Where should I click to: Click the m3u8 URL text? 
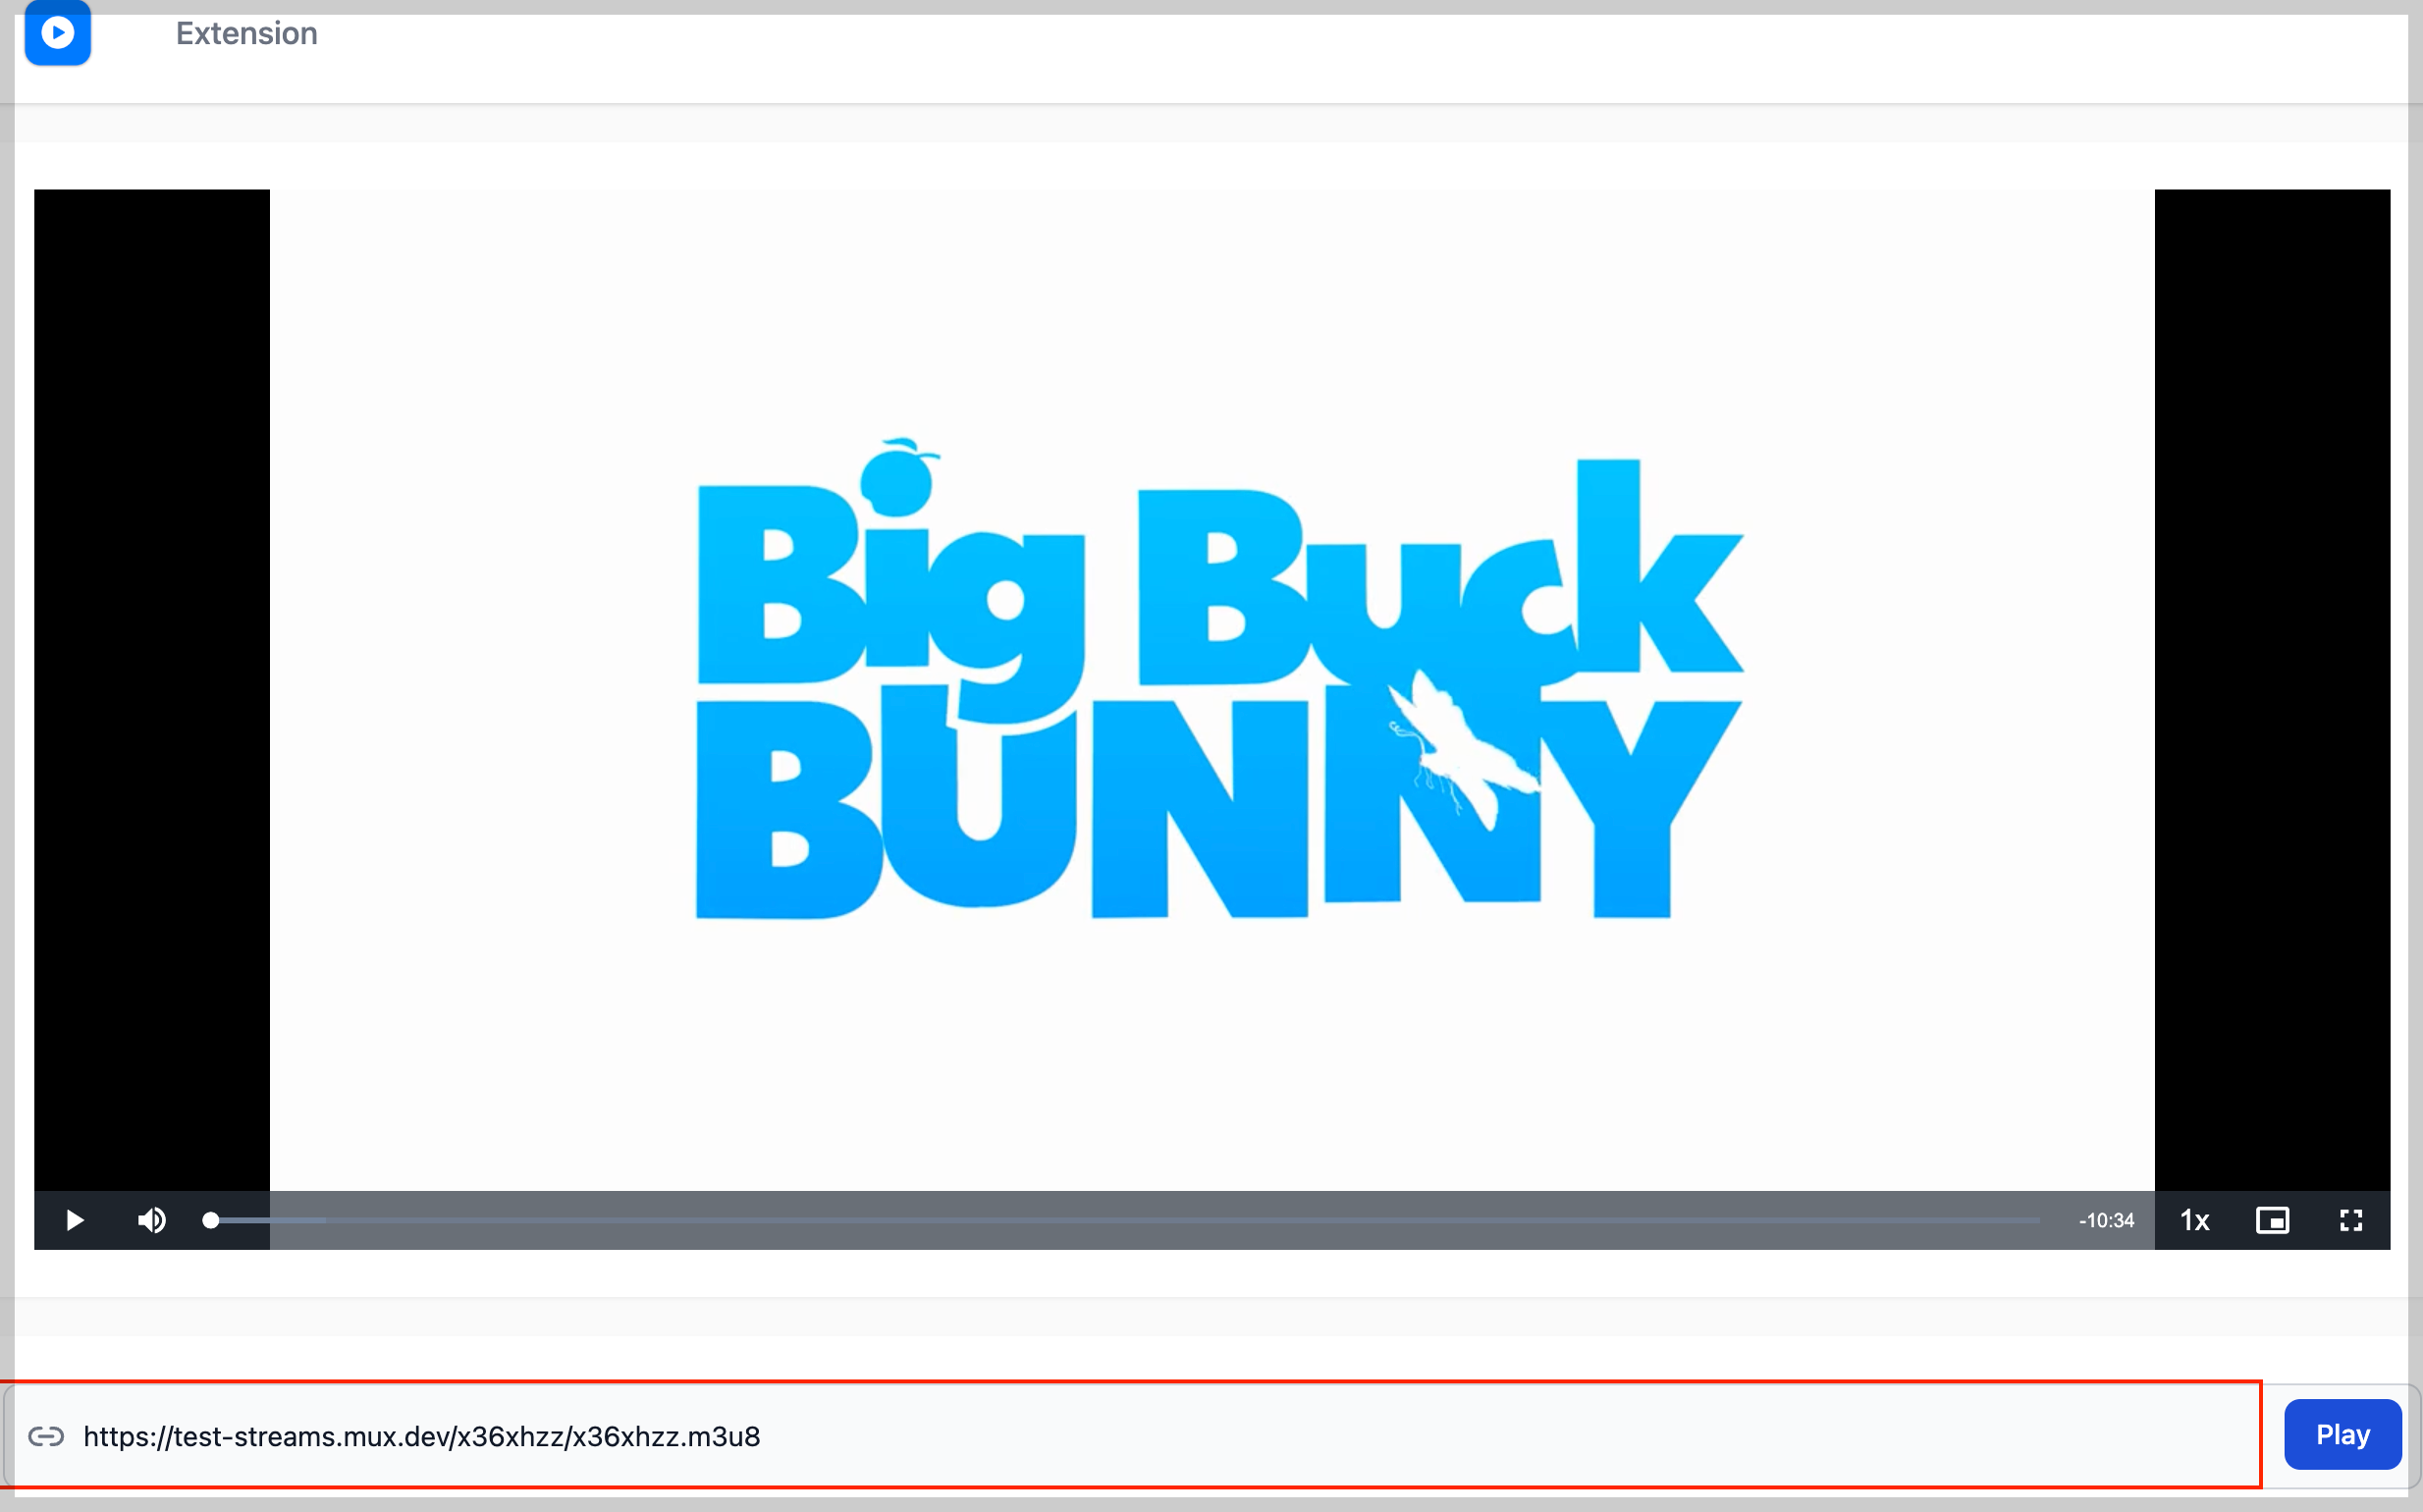421,1437
